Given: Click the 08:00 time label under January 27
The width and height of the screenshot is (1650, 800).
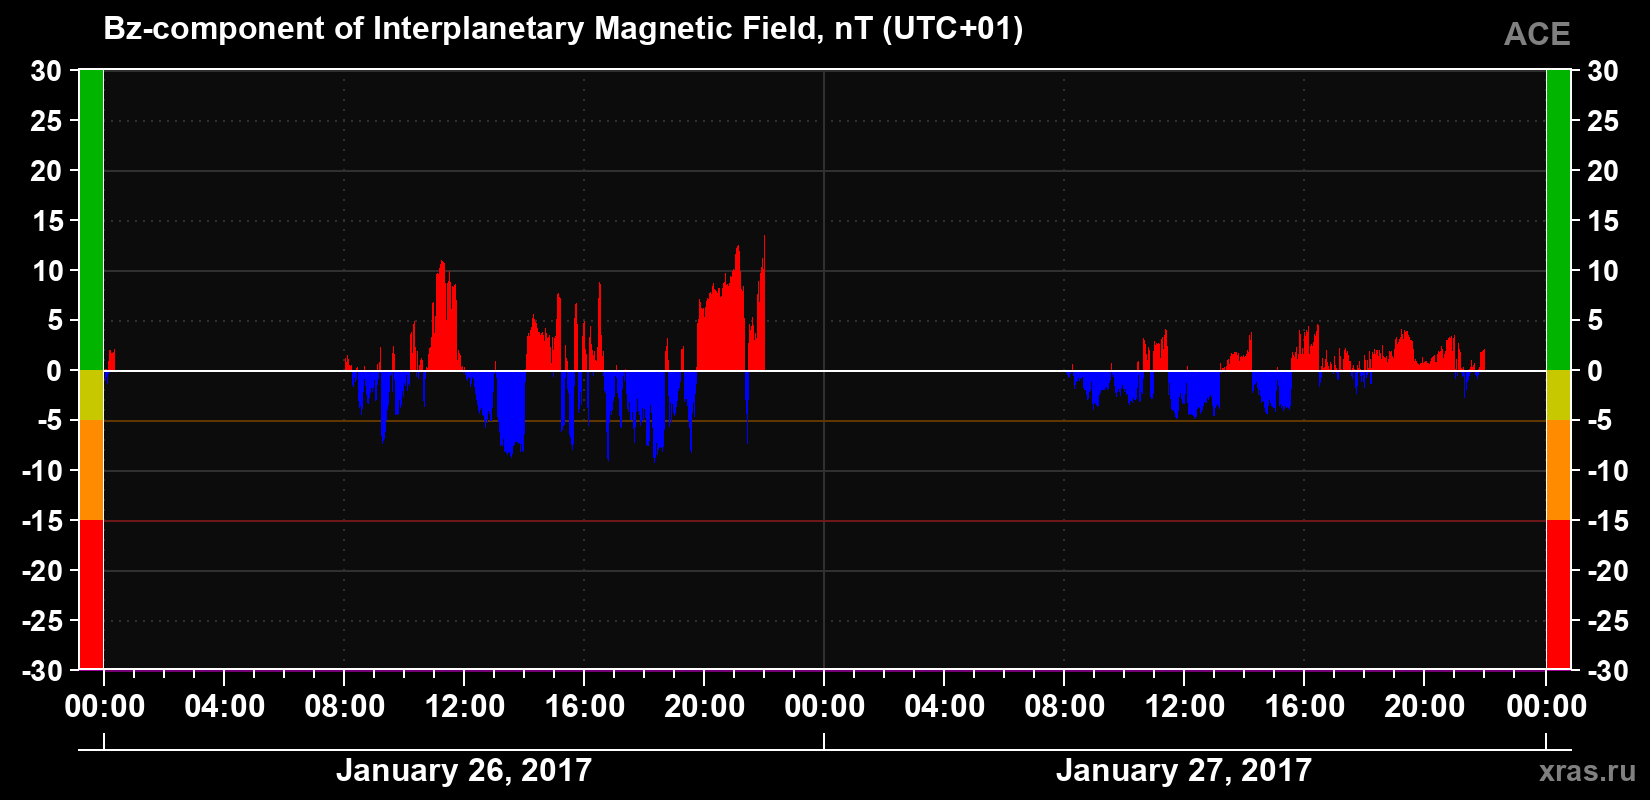Looking at the screenshot, I should tap(1064, 707).
